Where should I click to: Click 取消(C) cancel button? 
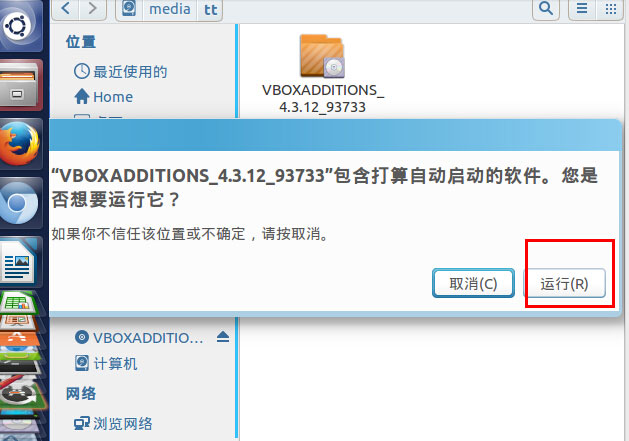(473, 283)
